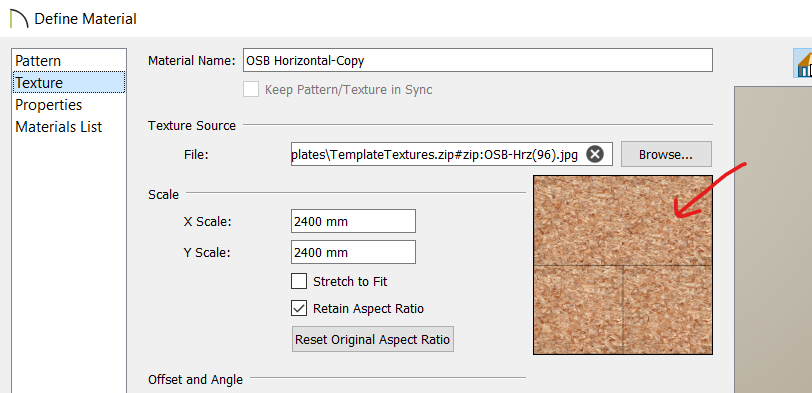Click the house preview icon at top right
The width and height of the screenshot is (812, 393).
tap(803, 63)
